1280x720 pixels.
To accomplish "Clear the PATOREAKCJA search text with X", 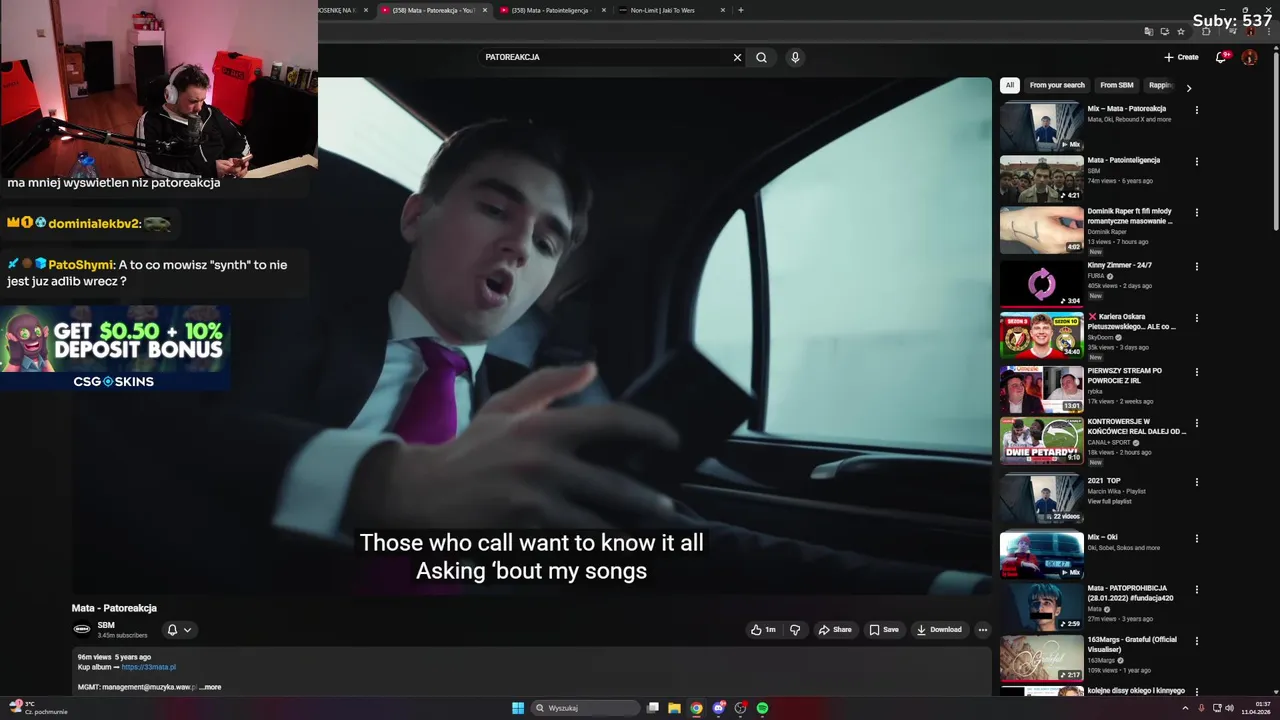I will point(737,57).
